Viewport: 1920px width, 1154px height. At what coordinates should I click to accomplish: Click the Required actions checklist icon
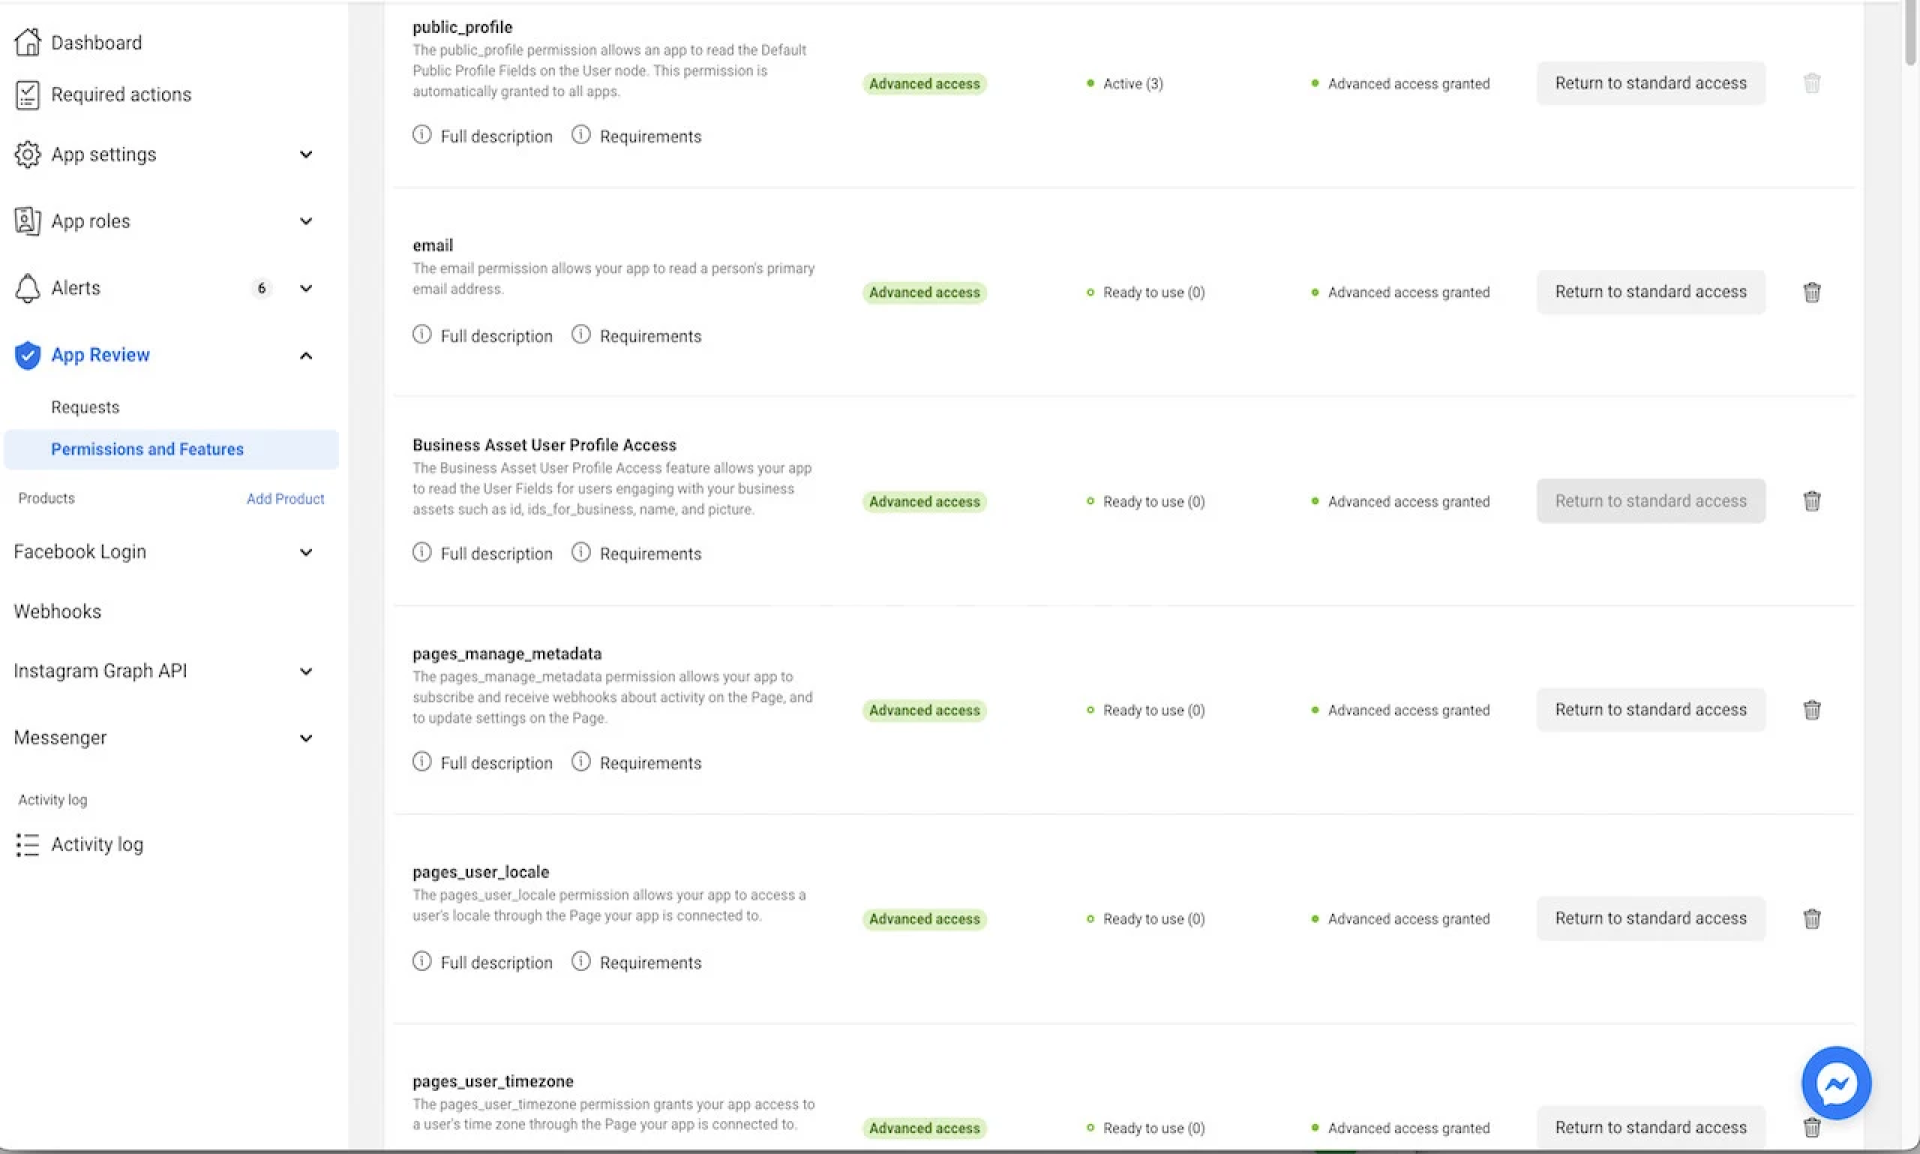(x=28, y=95)
